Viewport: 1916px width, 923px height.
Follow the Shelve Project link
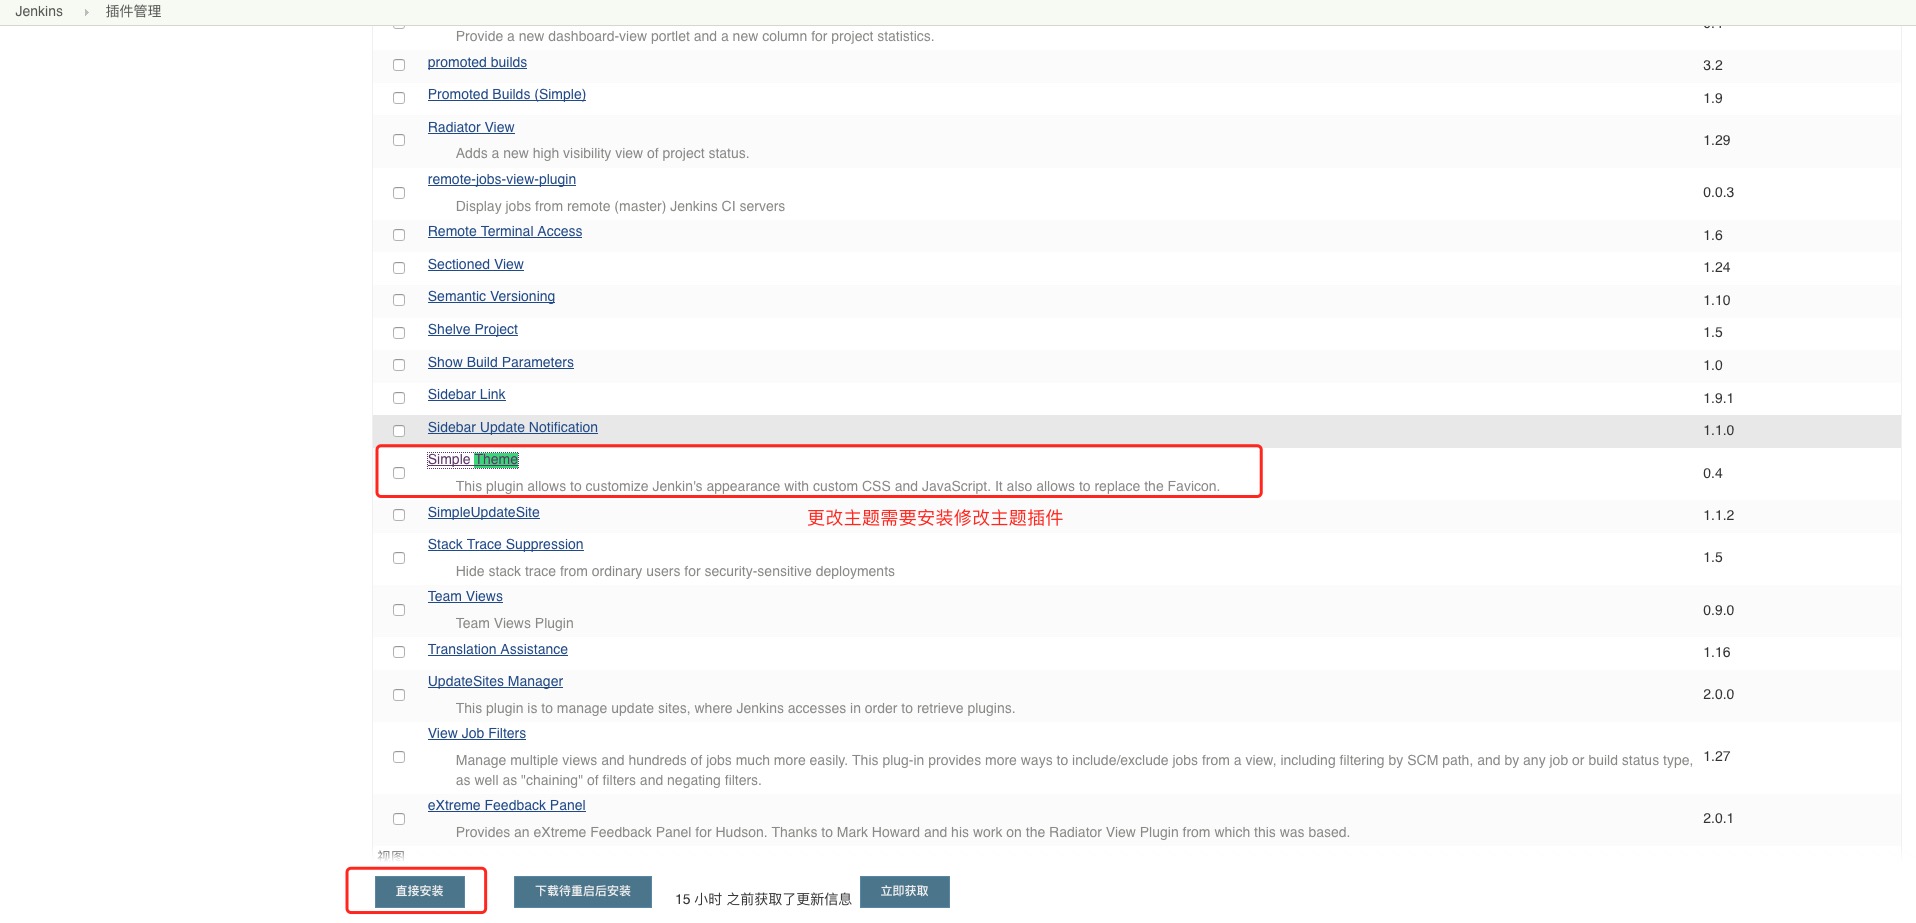coord(473,329)
